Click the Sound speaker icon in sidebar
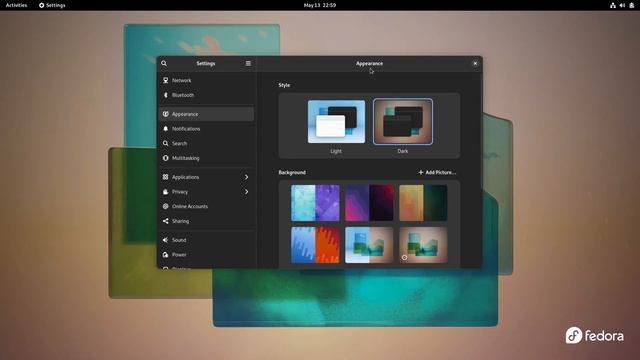The height and width of the screenshot is (360, 640). tap(166, 240)
